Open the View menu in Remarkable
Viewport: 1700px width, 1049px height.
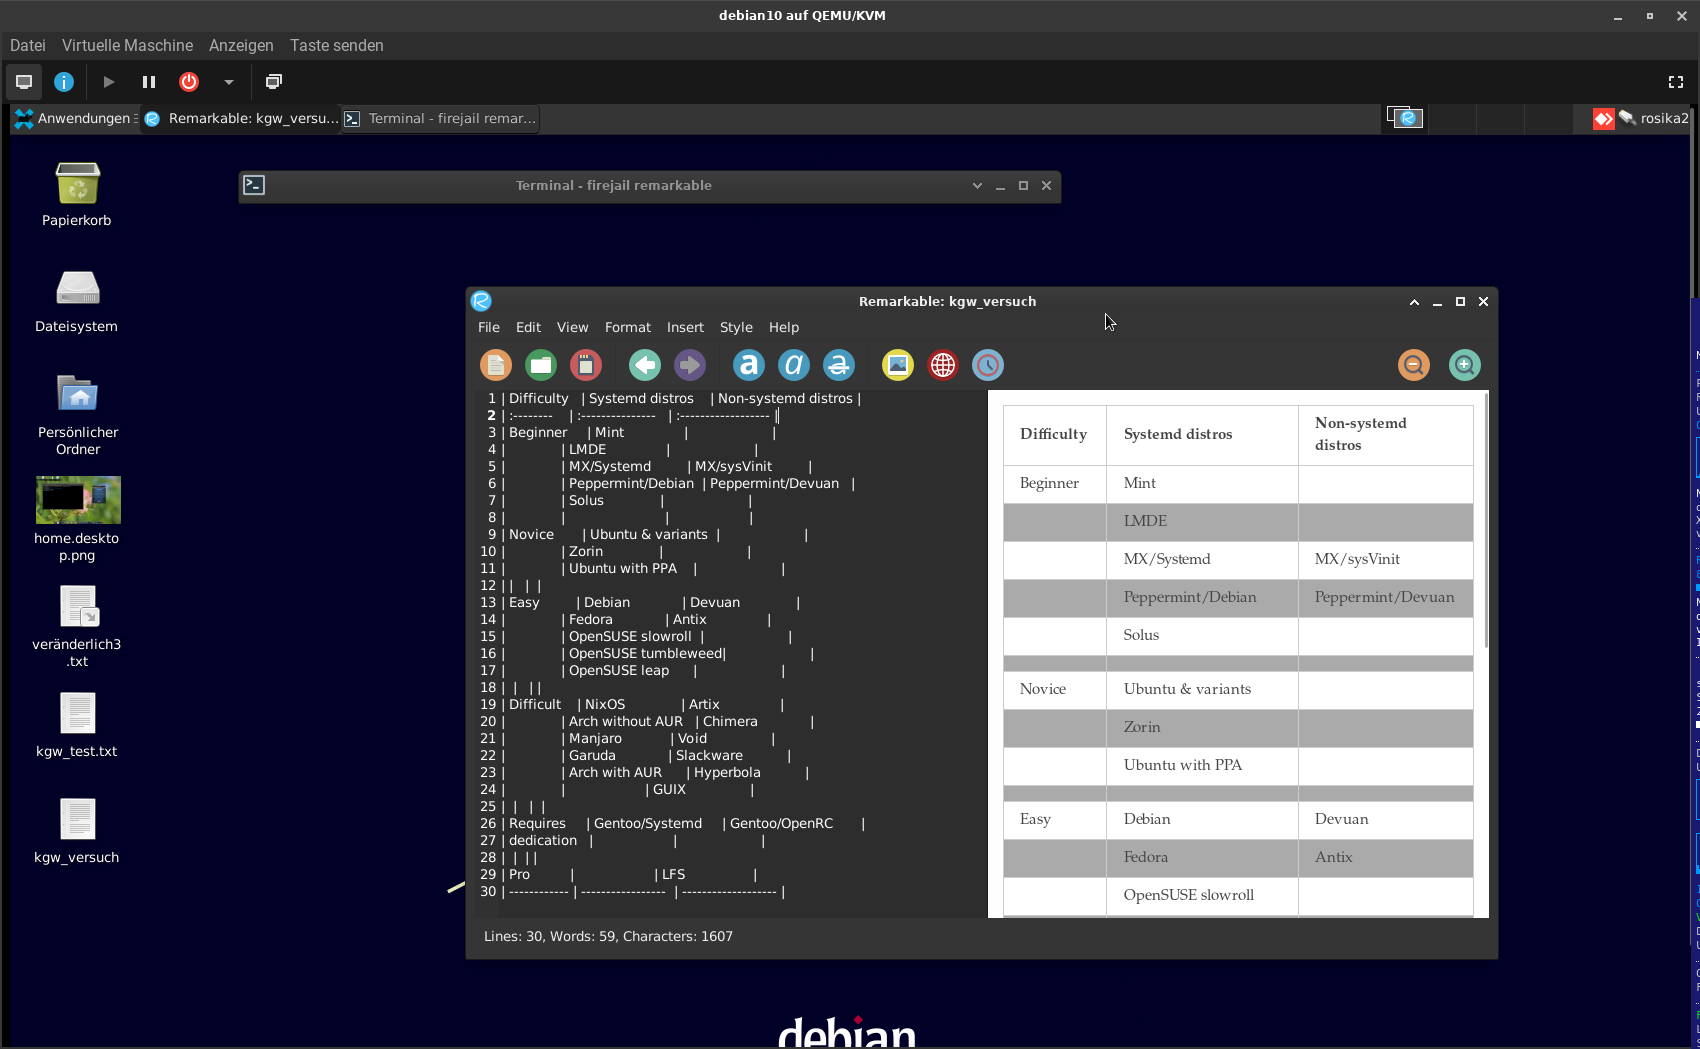[572, 327]
